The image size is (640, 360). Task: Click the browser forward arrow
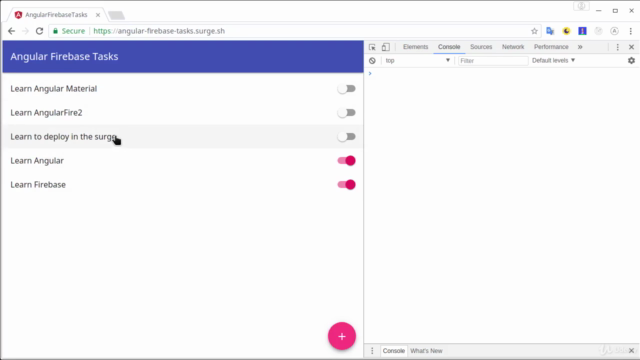(x=25, y=31)
